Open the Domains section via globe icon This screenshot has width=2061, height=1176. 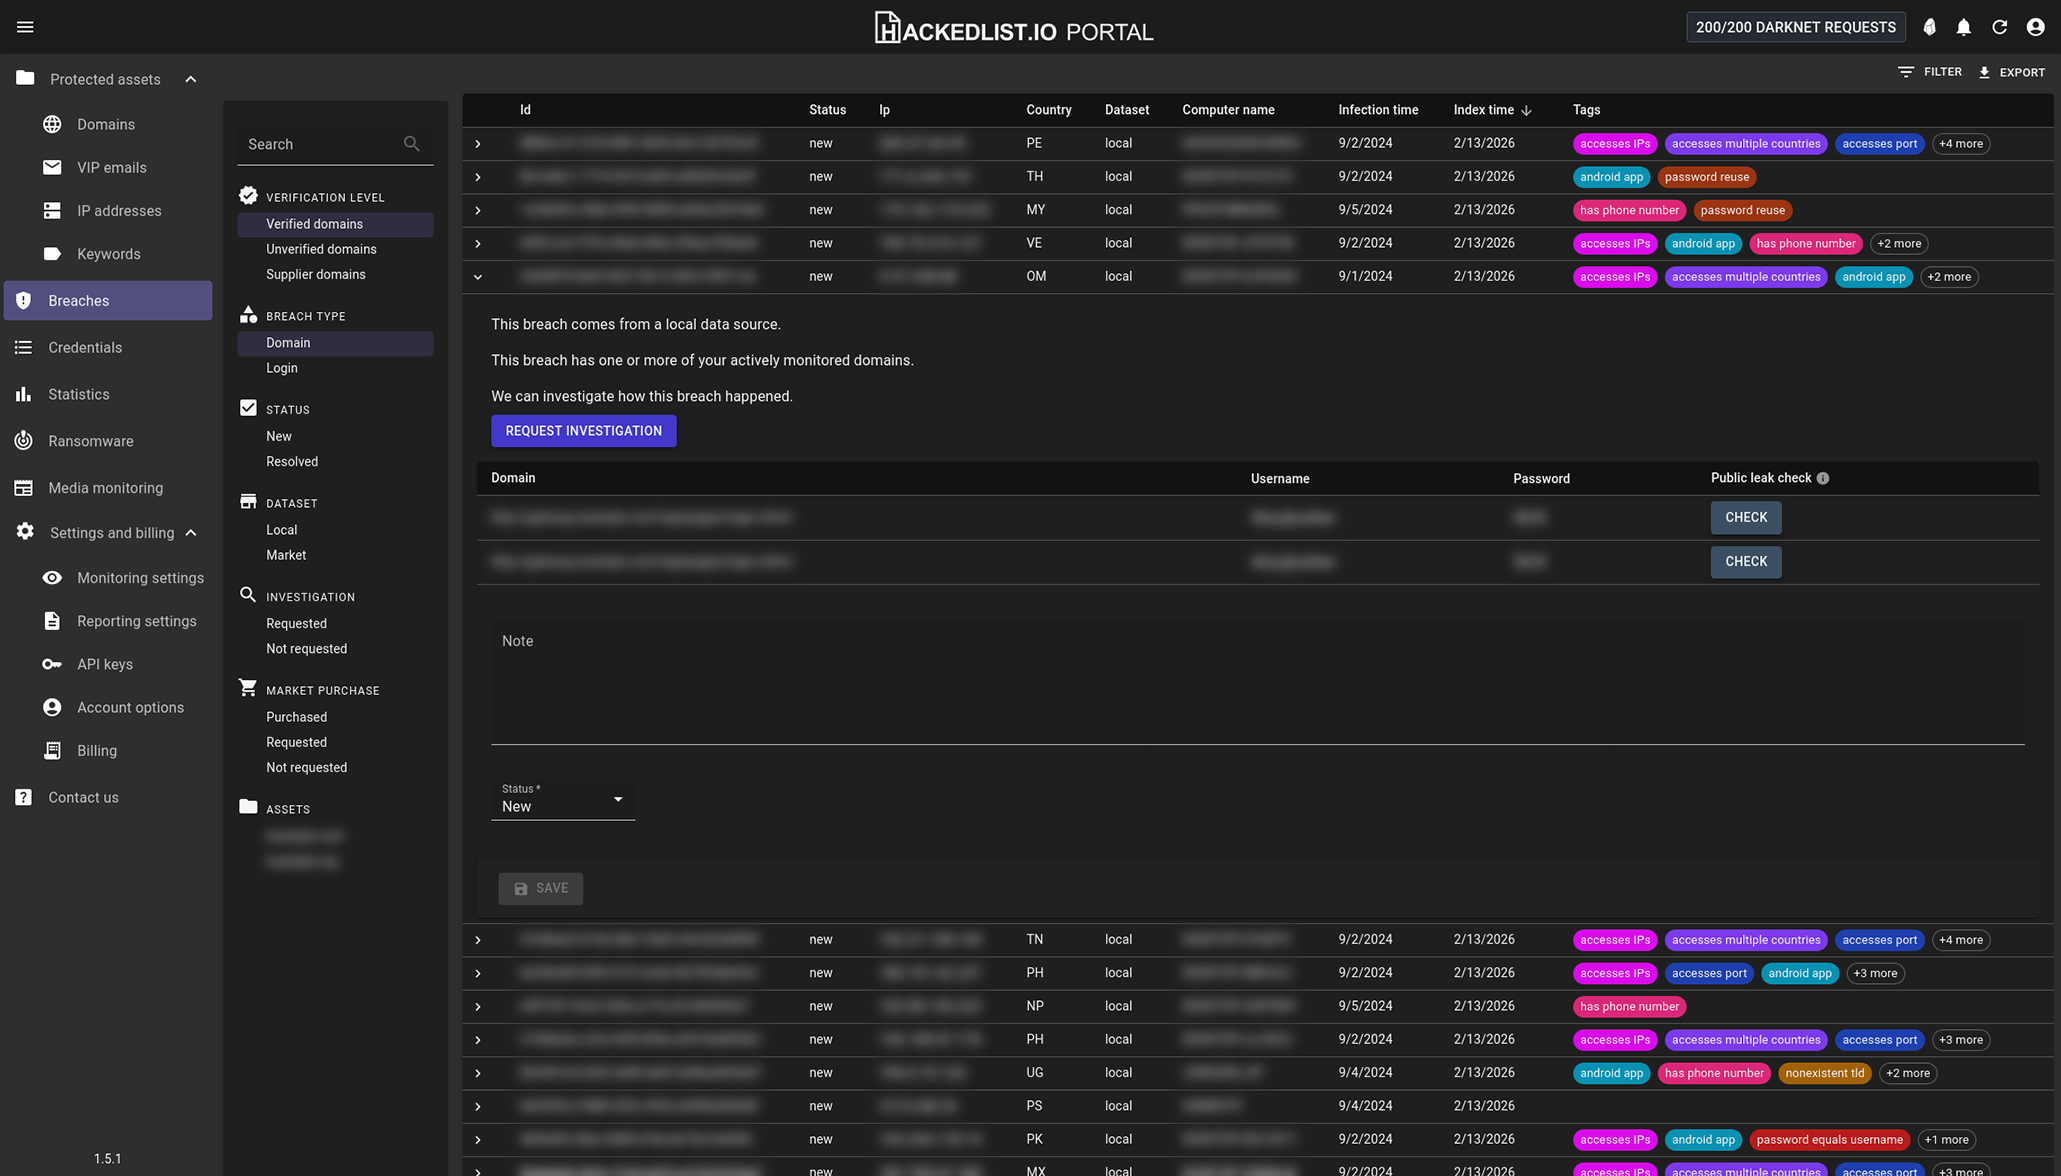[52, 124]
